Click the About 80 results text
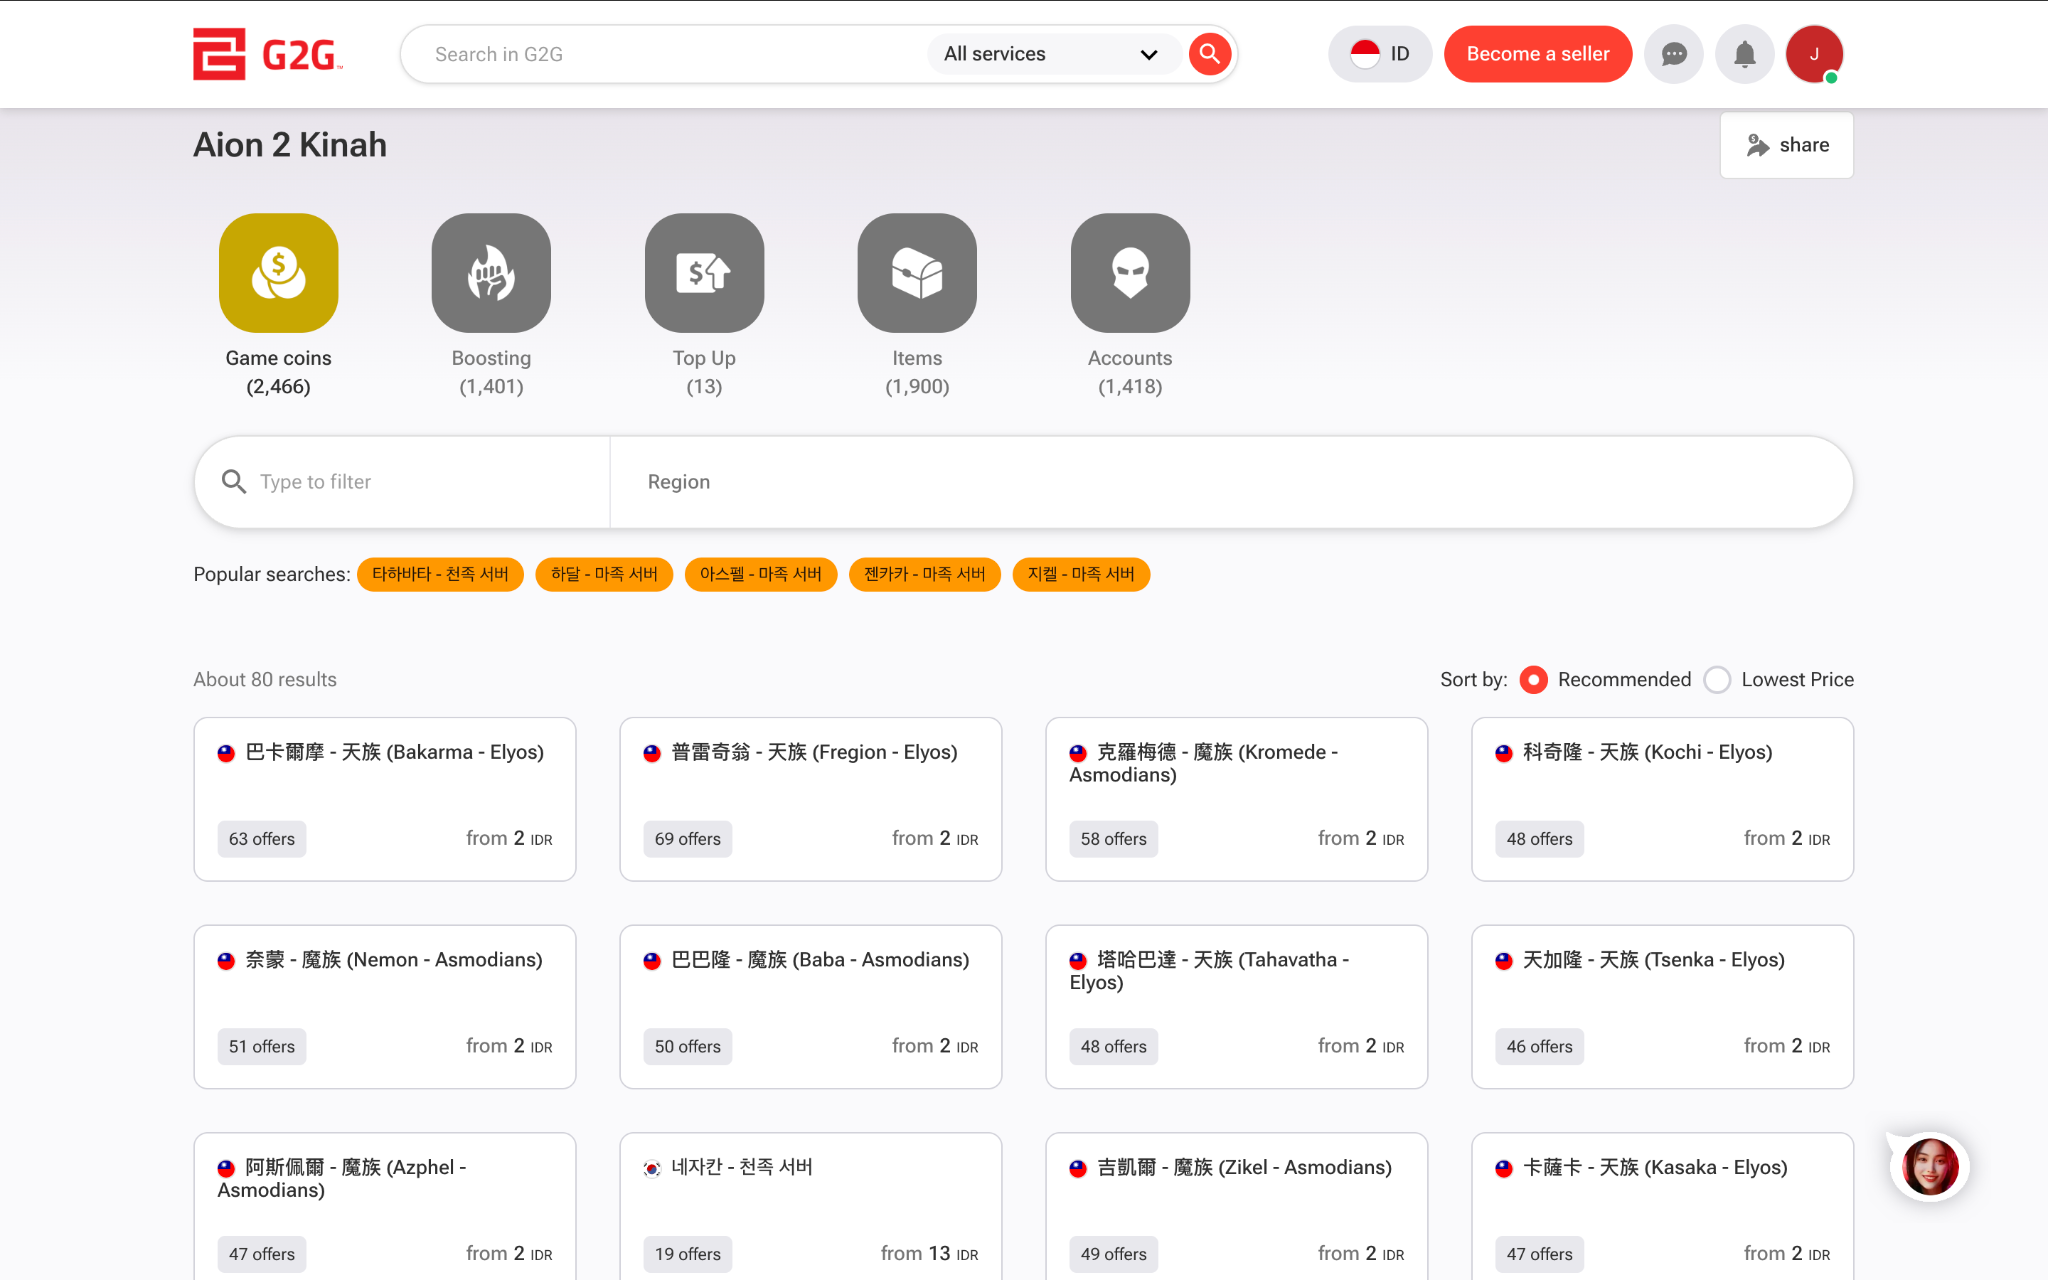2048x1280 pixels. 265,680
